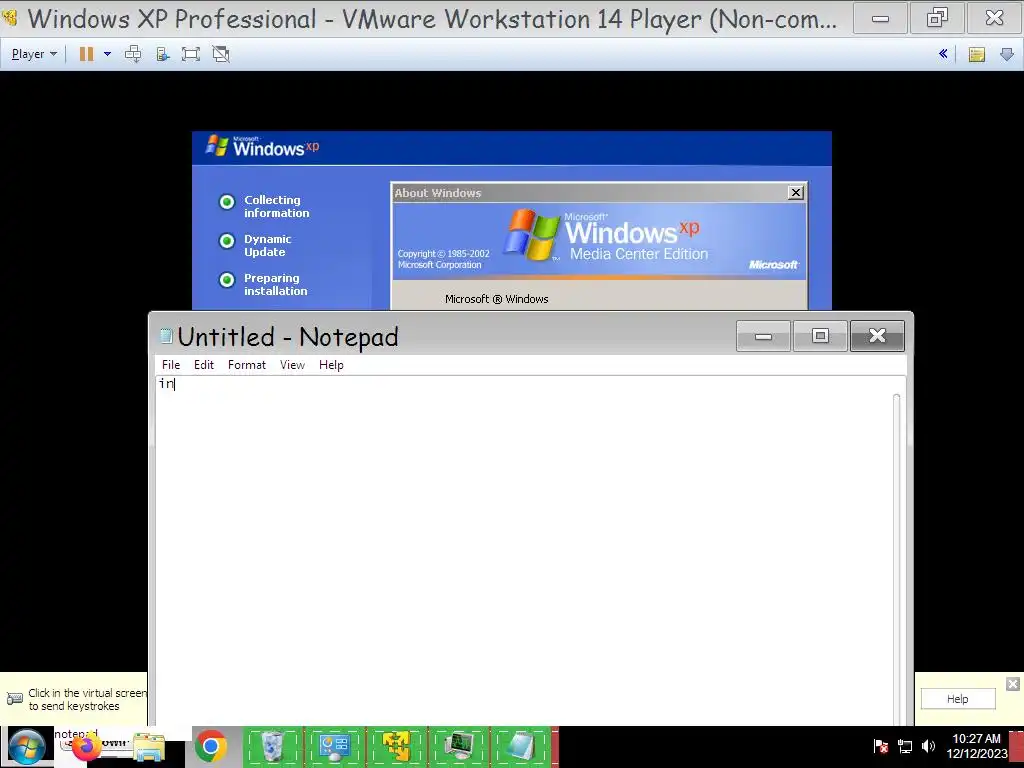Image resolution: width=1024 pixels, height=768 pixels.
Task: Open the Player menu dropdown
Action: [x=34, y=54]
